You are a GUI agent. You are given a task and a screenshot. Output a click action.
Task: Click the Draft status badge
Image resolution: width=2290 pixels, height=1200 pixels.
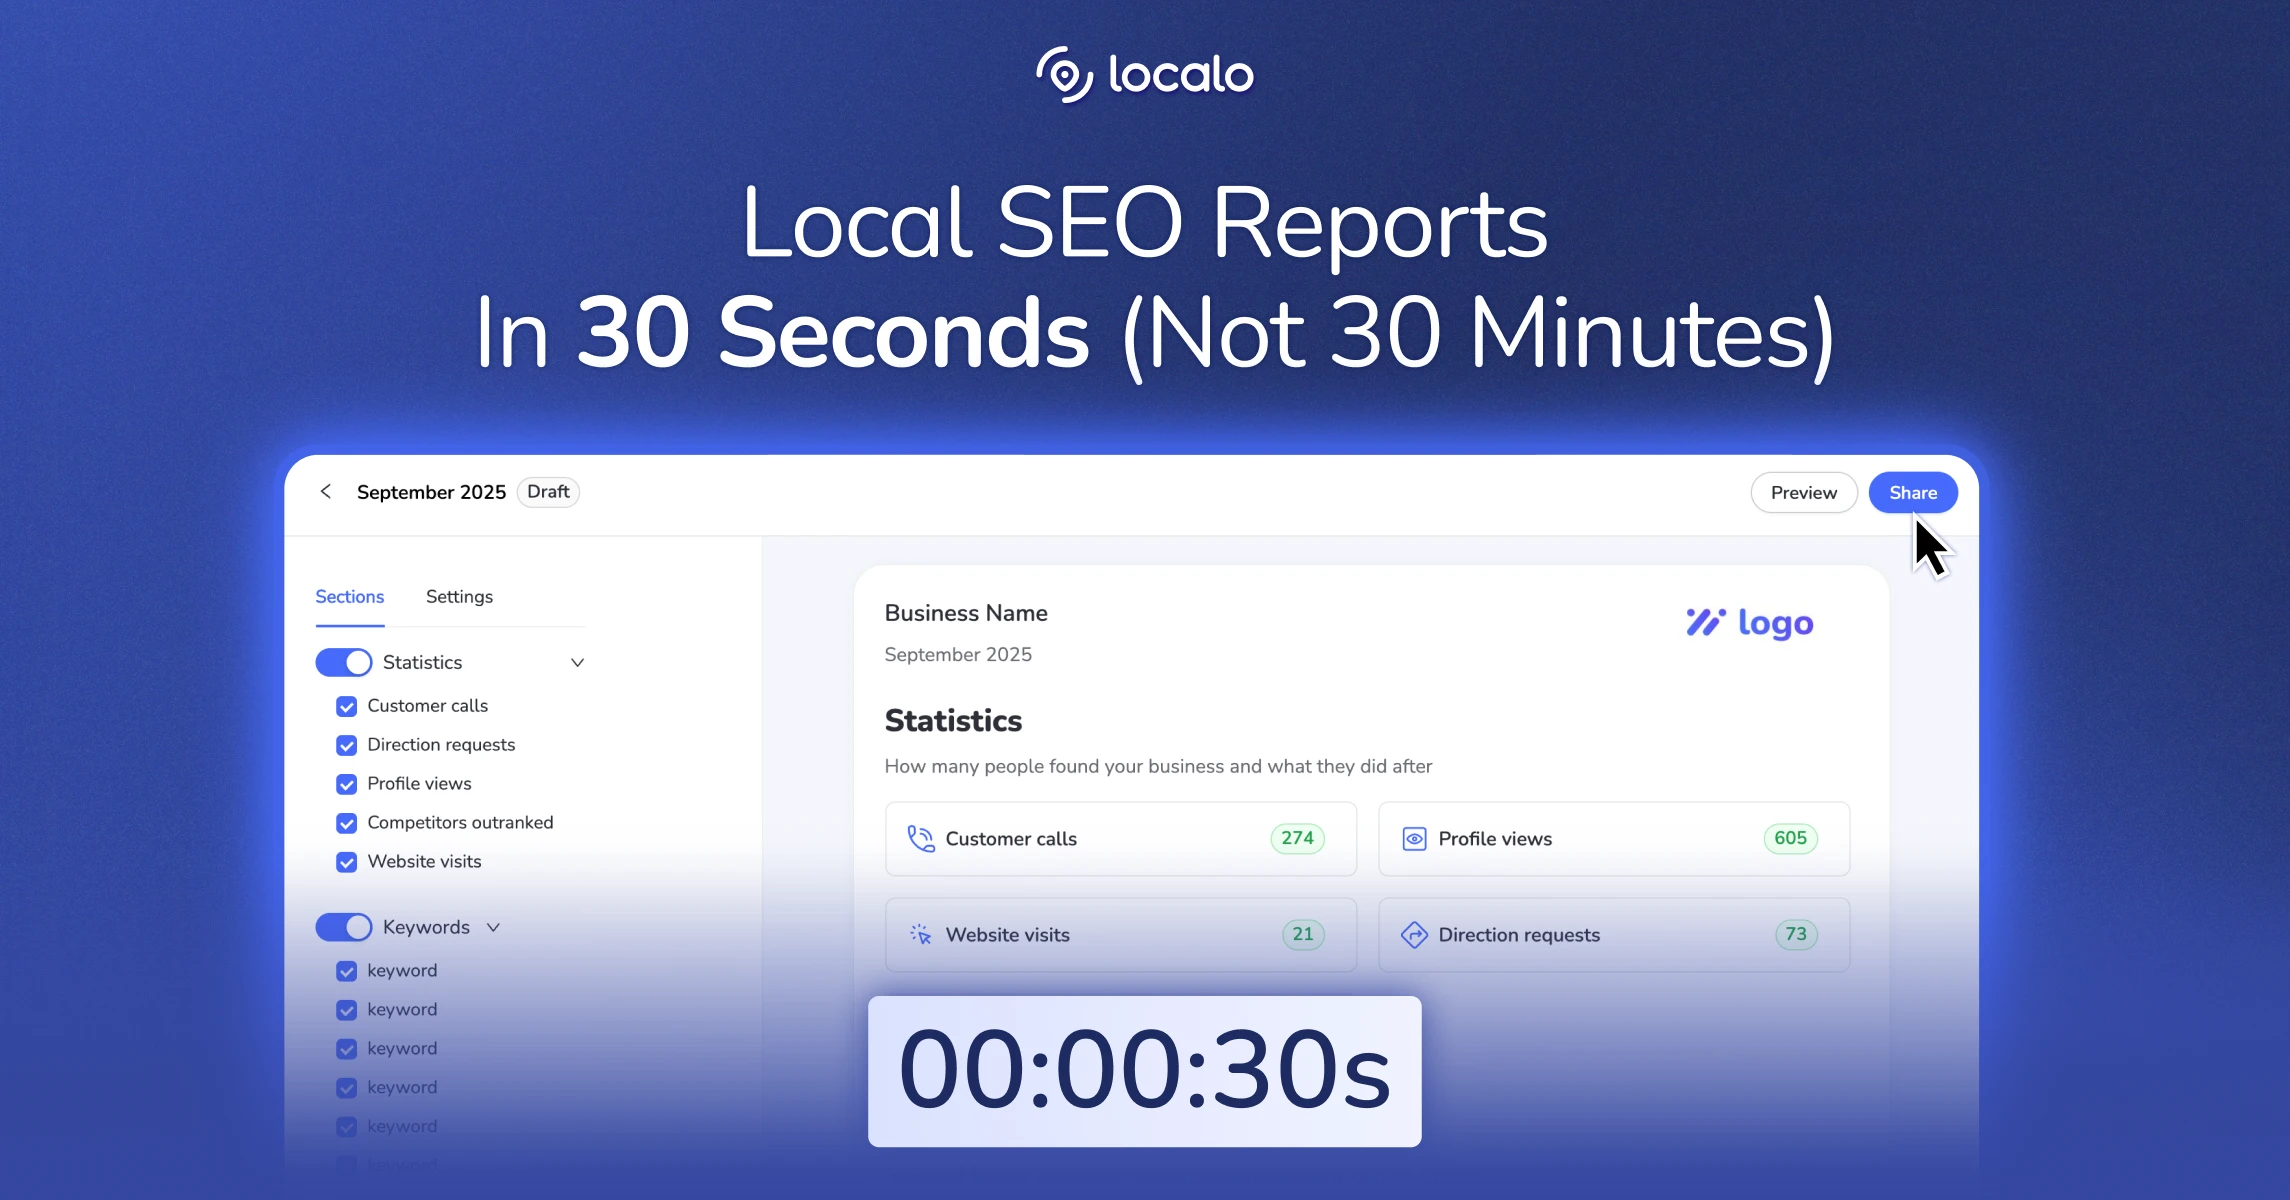(547, 491)
